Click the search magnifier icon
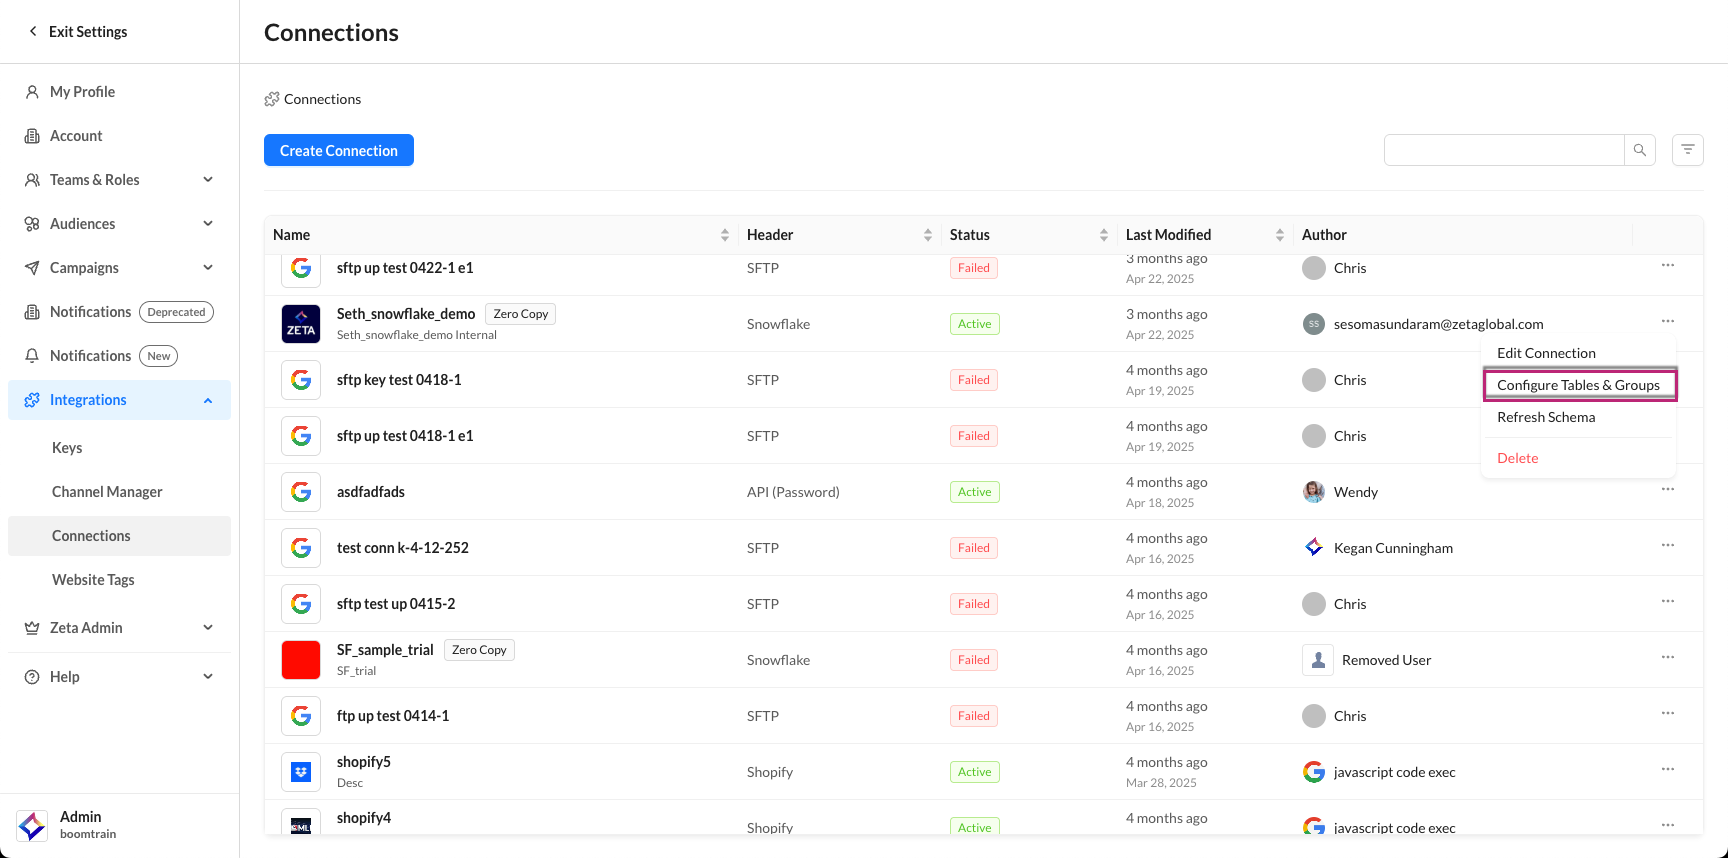 pyautogui.click(x=1640, y=150)
